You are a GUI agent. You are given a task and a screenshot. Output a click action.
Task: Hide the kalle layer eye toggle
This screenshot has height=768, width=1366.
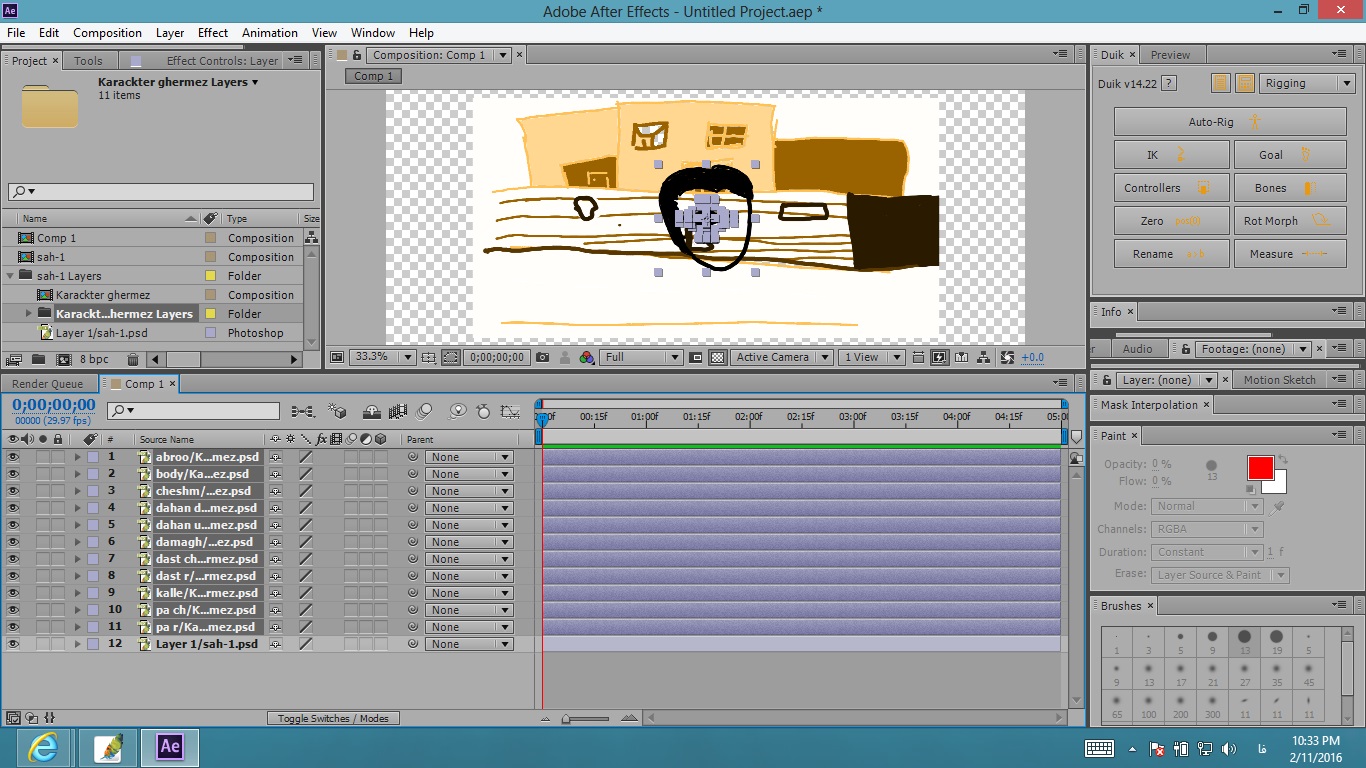[13, 593]
